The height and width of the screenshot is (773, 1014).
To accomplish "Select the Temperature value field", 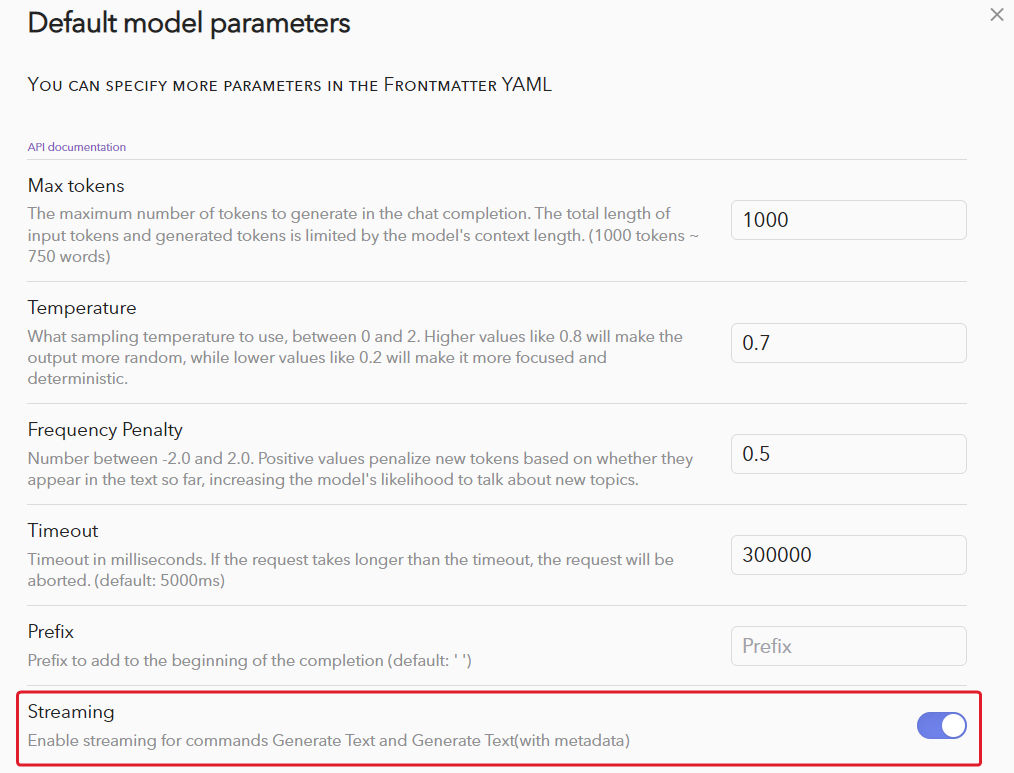I will [847, 342].
